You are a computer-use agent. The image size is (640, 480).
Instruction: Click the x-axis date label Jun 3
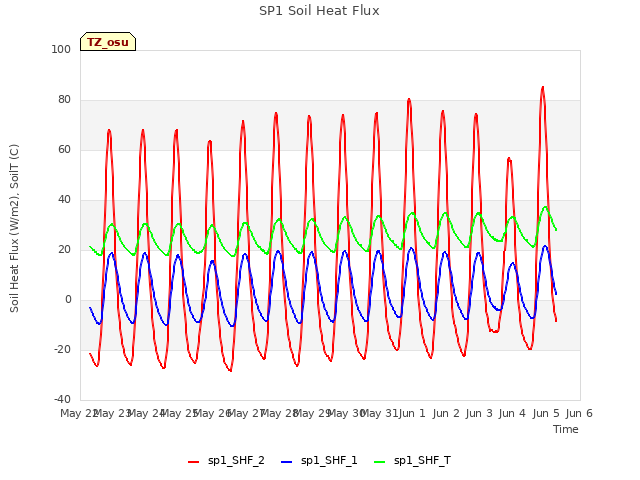(x=479, y=413)
